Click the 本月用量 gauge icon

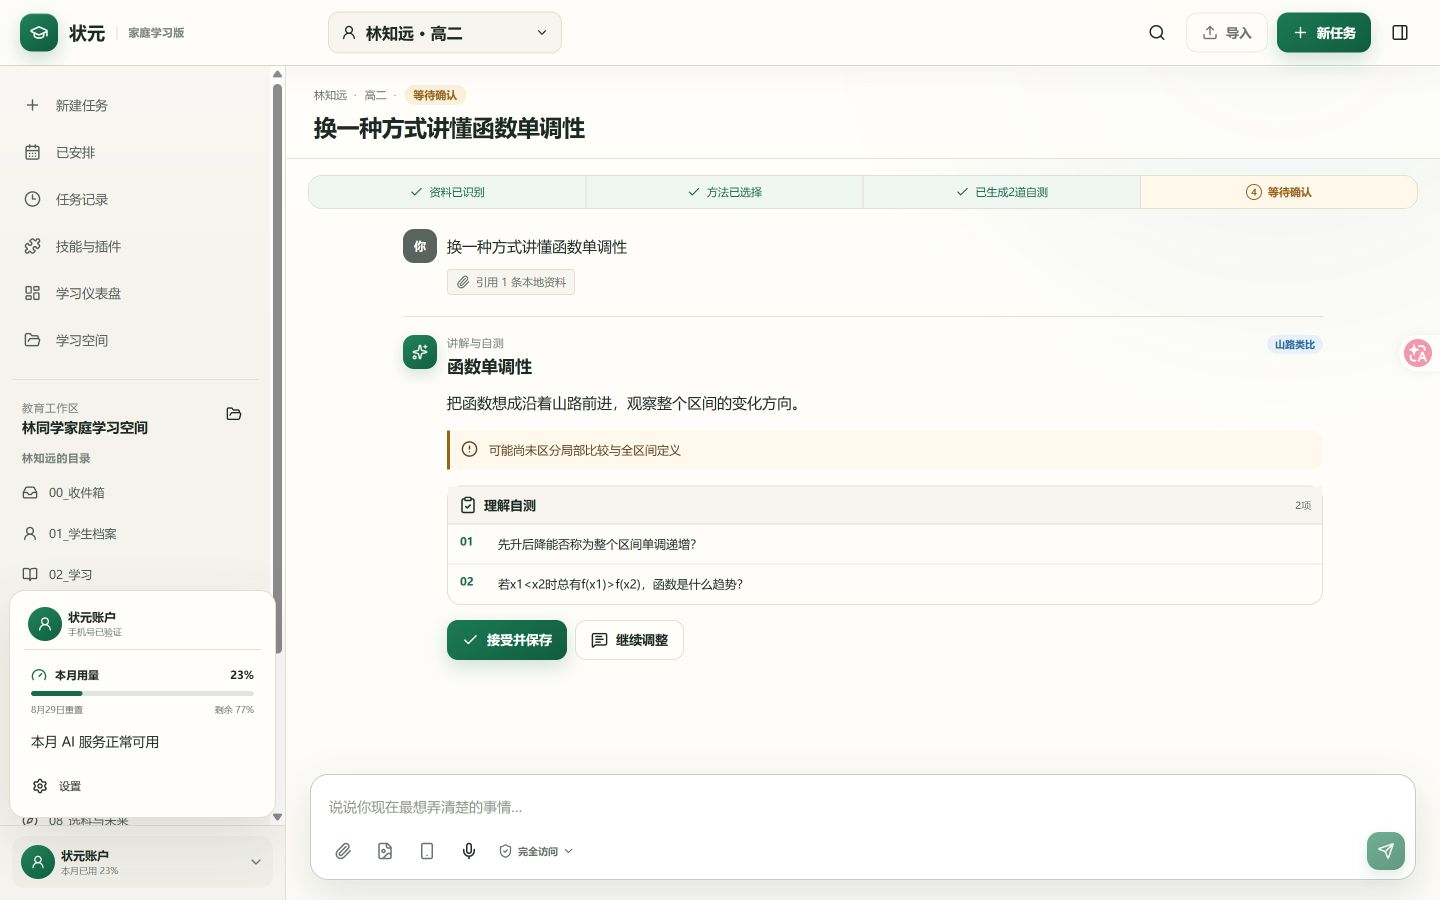point(39,675)
